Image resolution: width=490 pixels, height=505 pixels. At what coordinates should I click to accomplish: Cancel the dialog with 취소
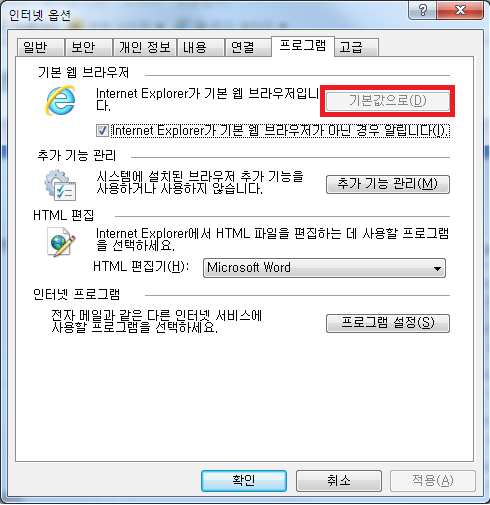(x=339, y=481)
